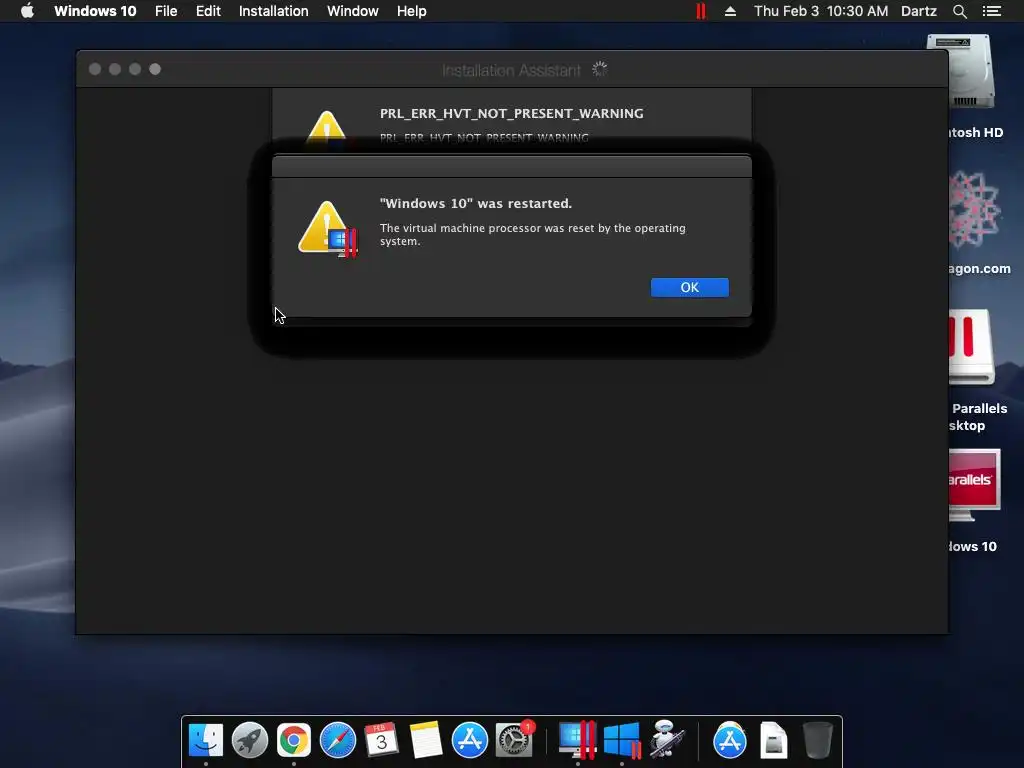
Task: Click the Installation Assistant window title
Action: pos(511,70)
